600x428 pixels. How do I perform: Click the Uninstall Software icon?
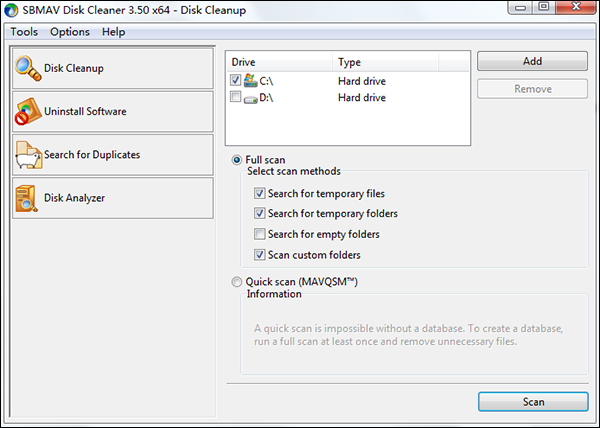pos(28,111)
